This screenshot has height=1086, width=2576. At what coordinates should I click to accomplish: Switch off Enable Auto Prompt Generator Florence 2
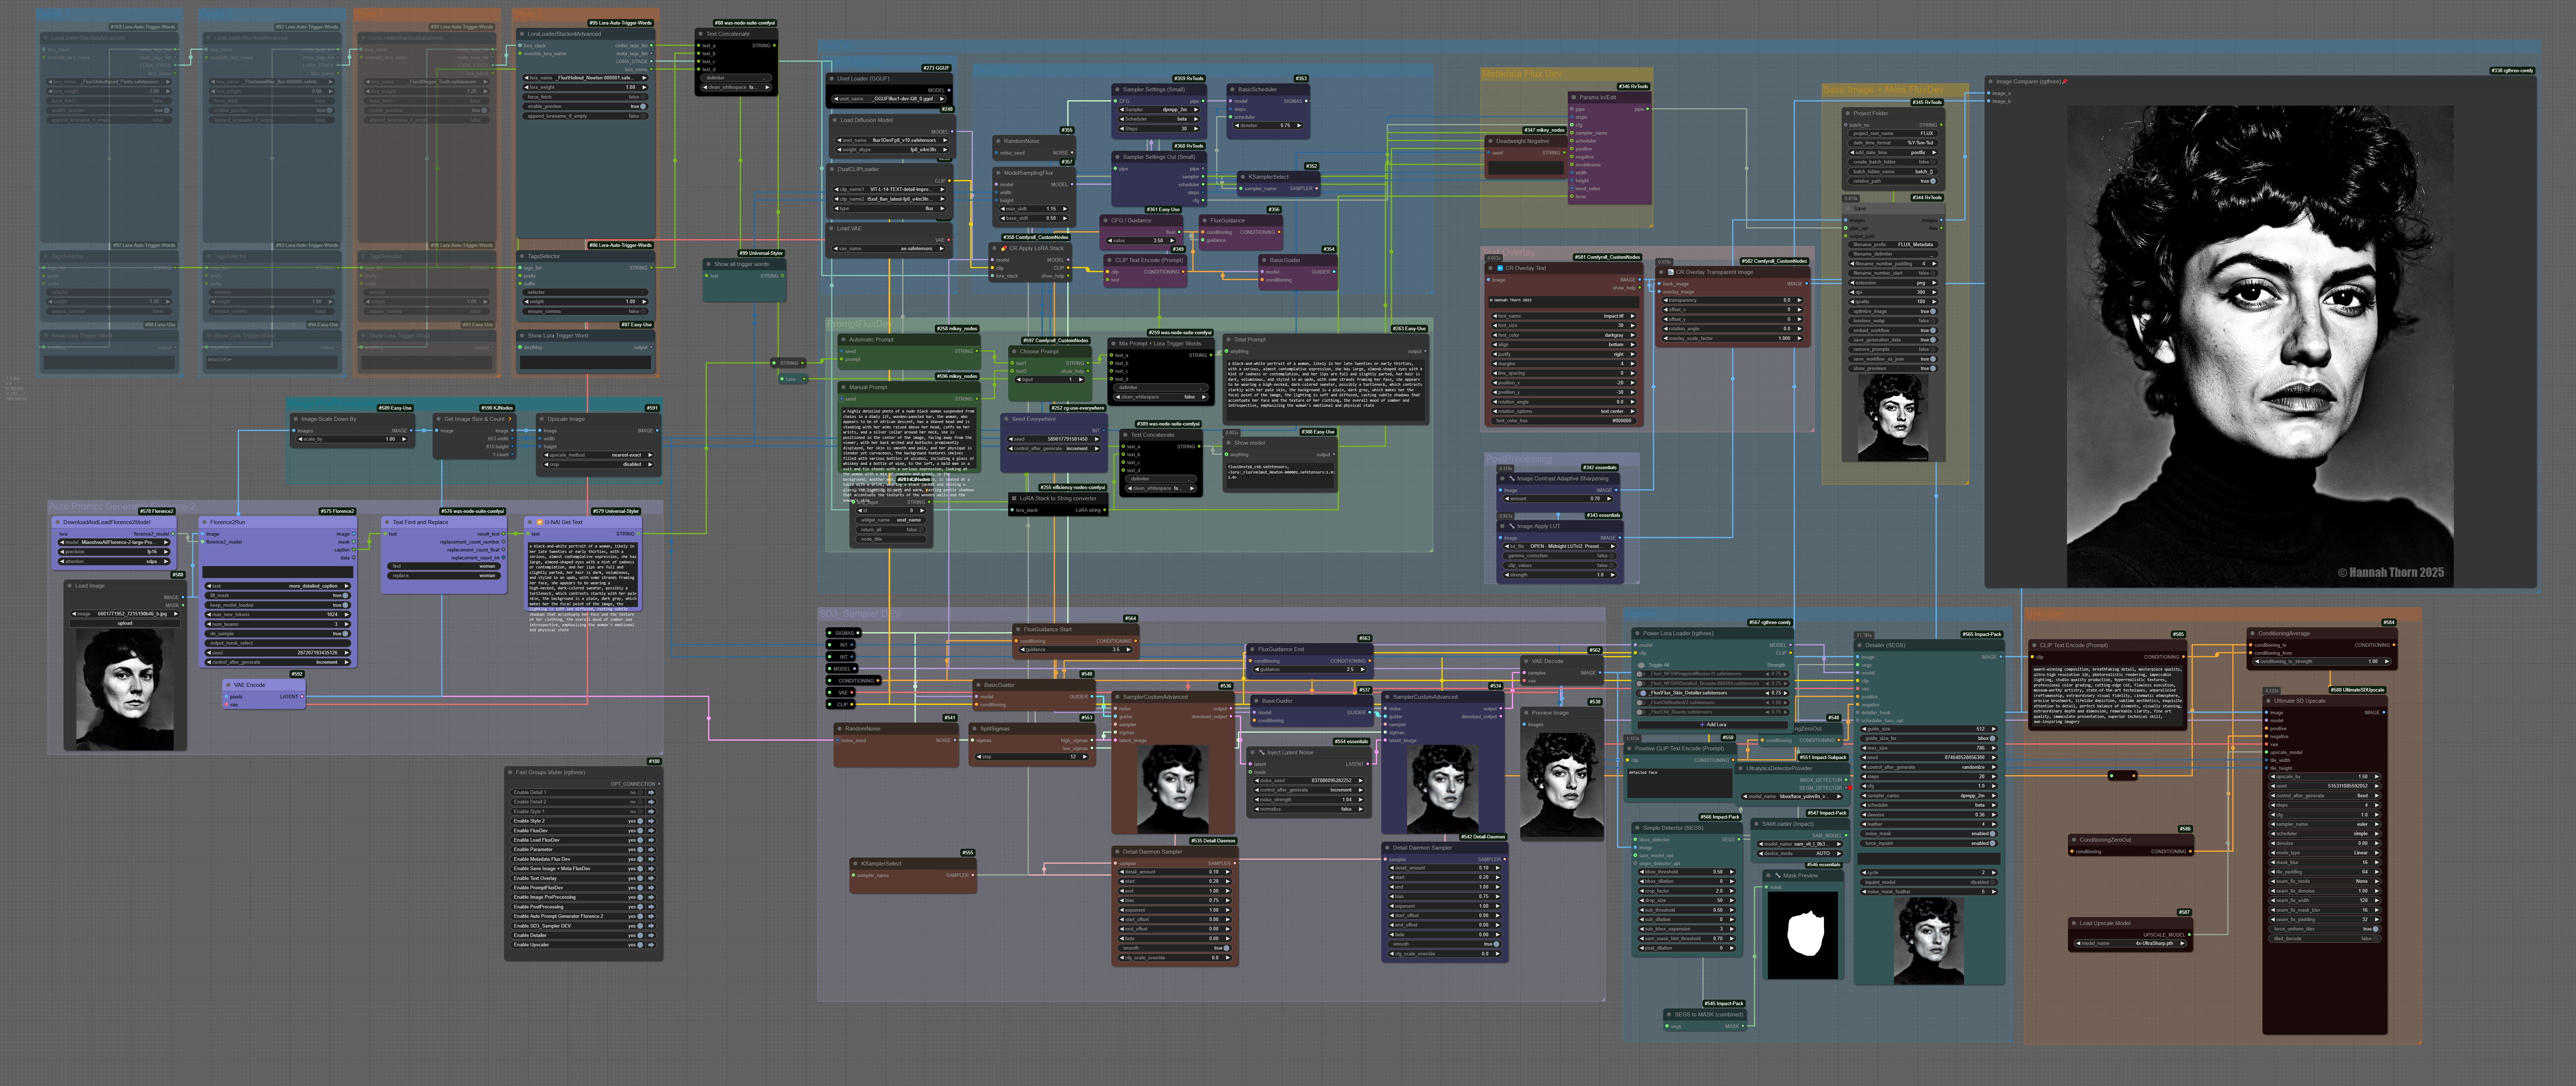pyautogui.click(x=641, y=916)
